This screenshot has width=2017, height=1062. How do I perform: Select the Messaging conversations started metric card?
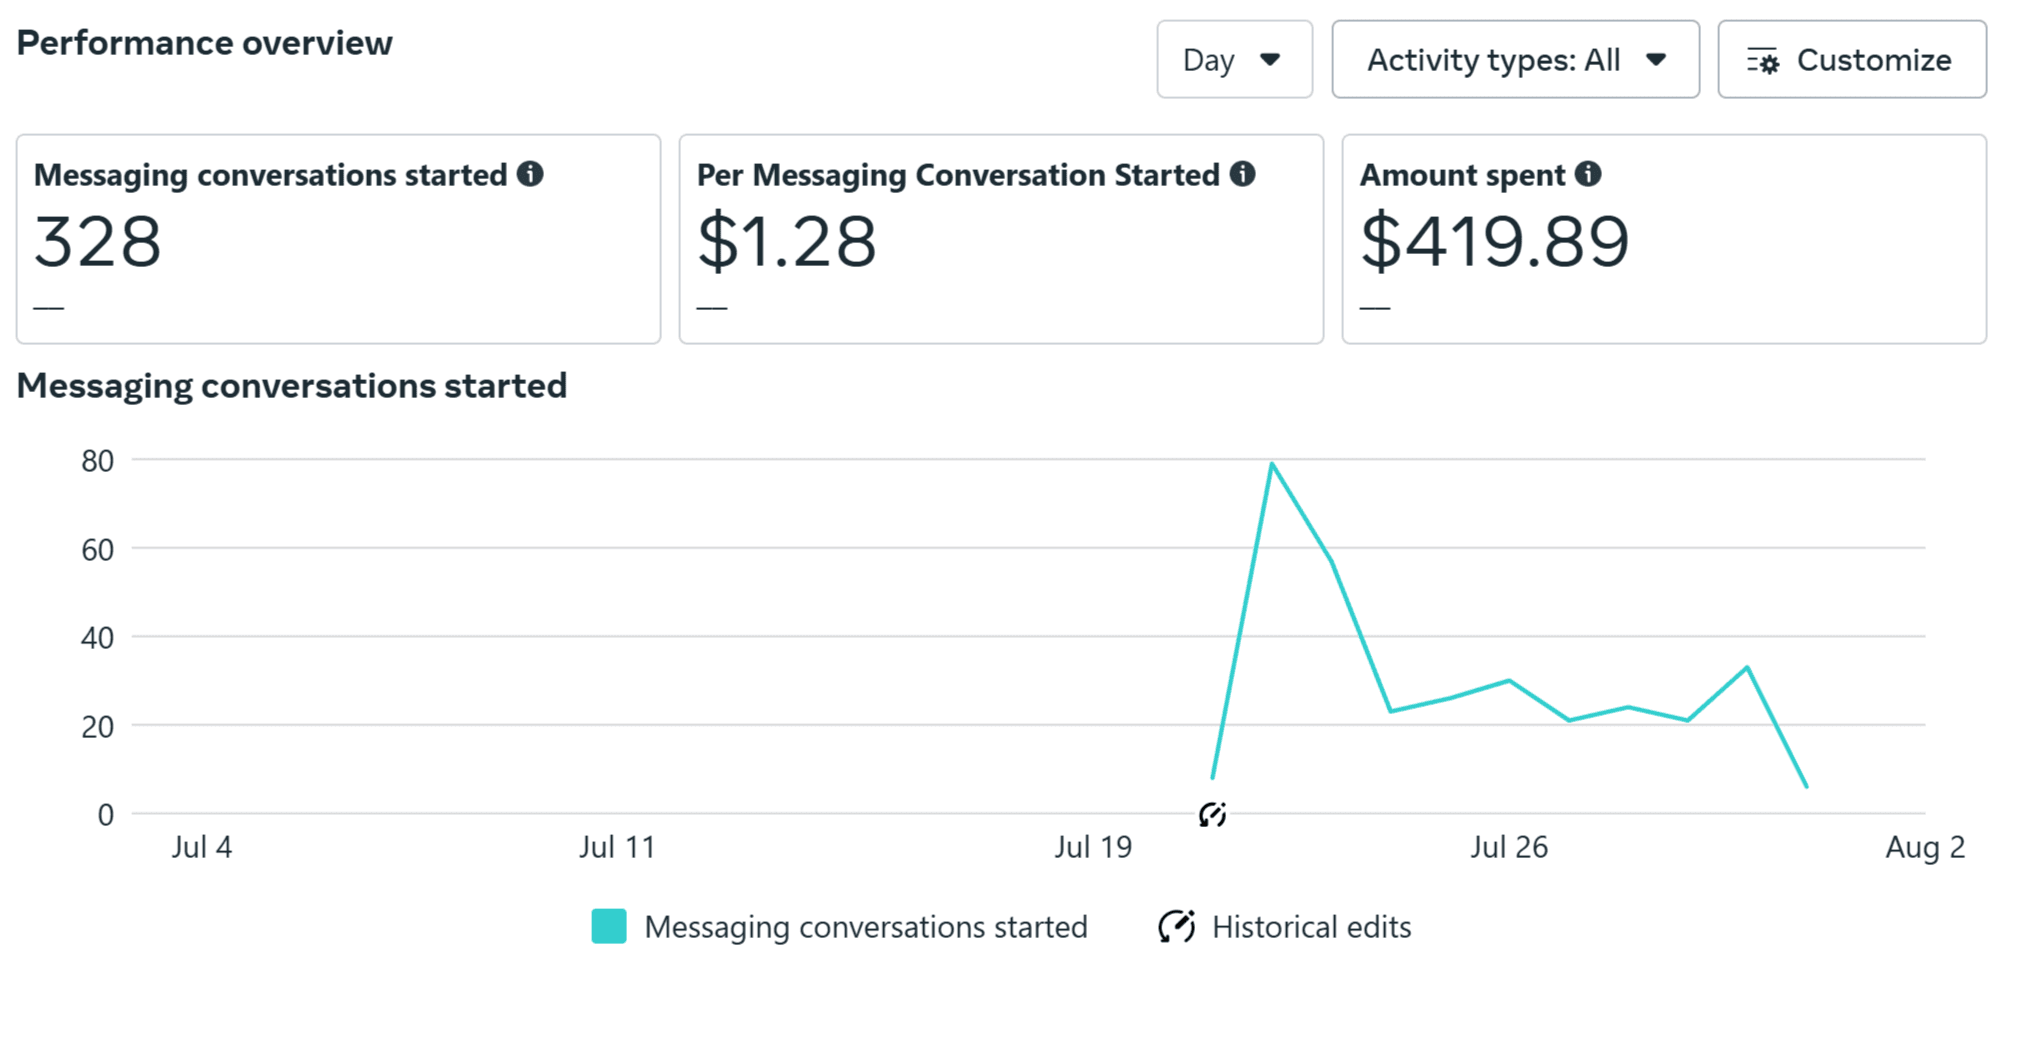[x=338, y=240]
